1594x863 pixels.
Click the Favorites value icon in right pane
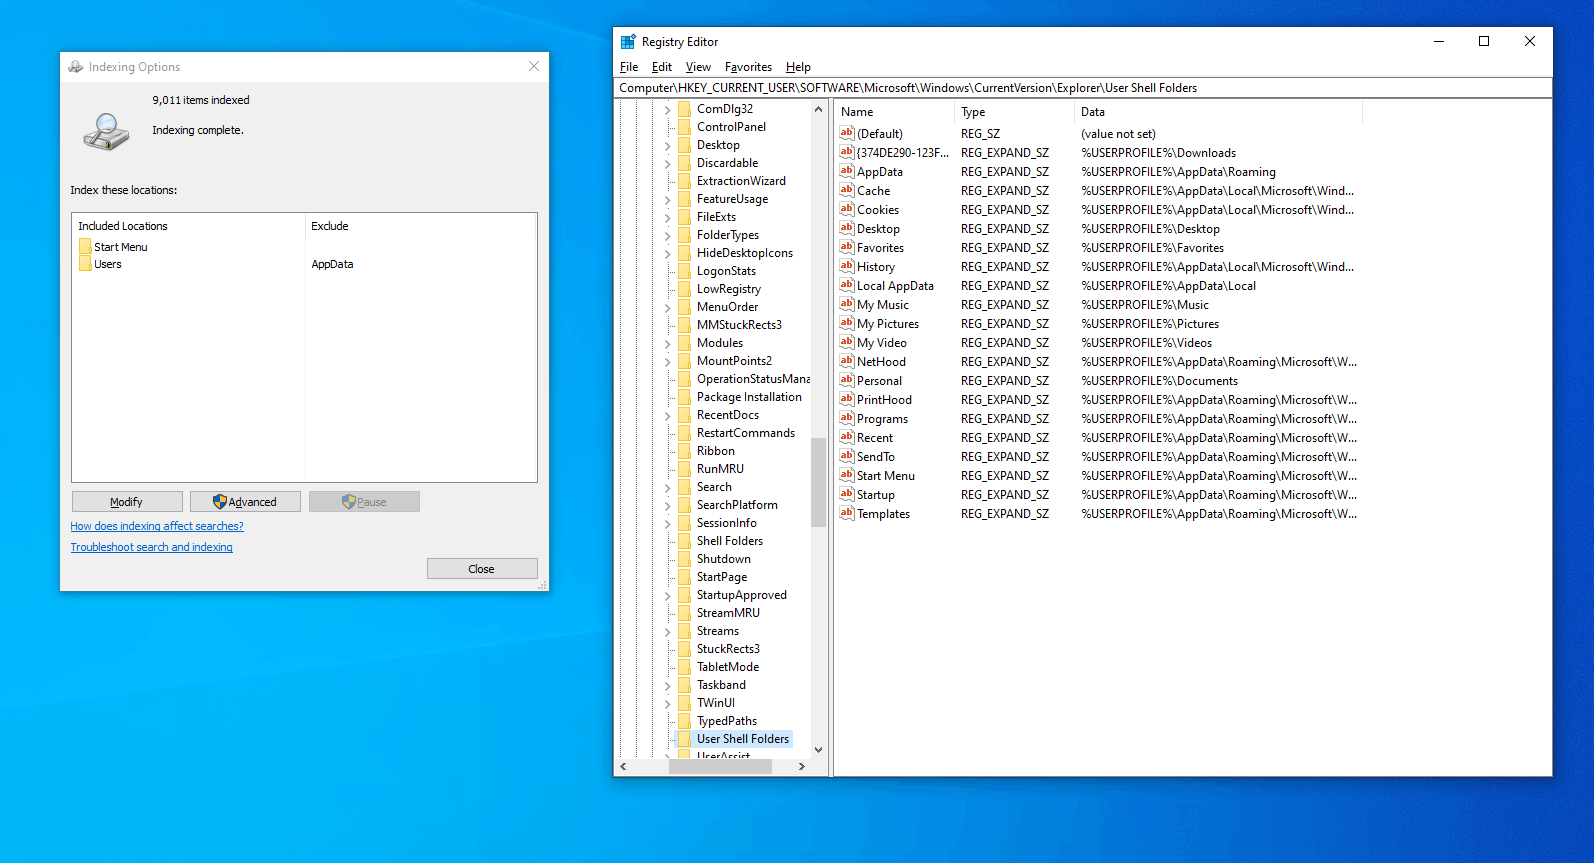pos(847,247)
